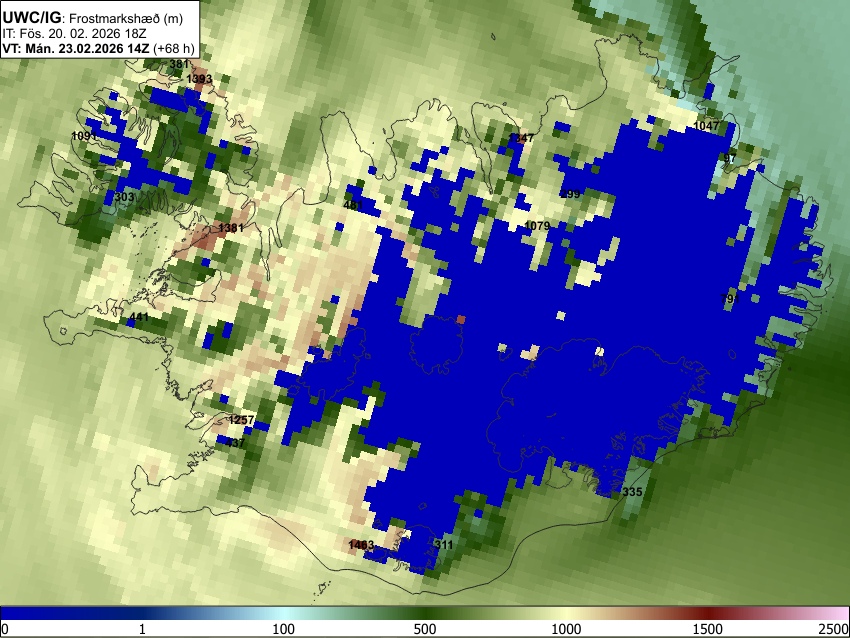
Task: Click the station value 437
Action: pyautogui.click(x=235, y=443)
